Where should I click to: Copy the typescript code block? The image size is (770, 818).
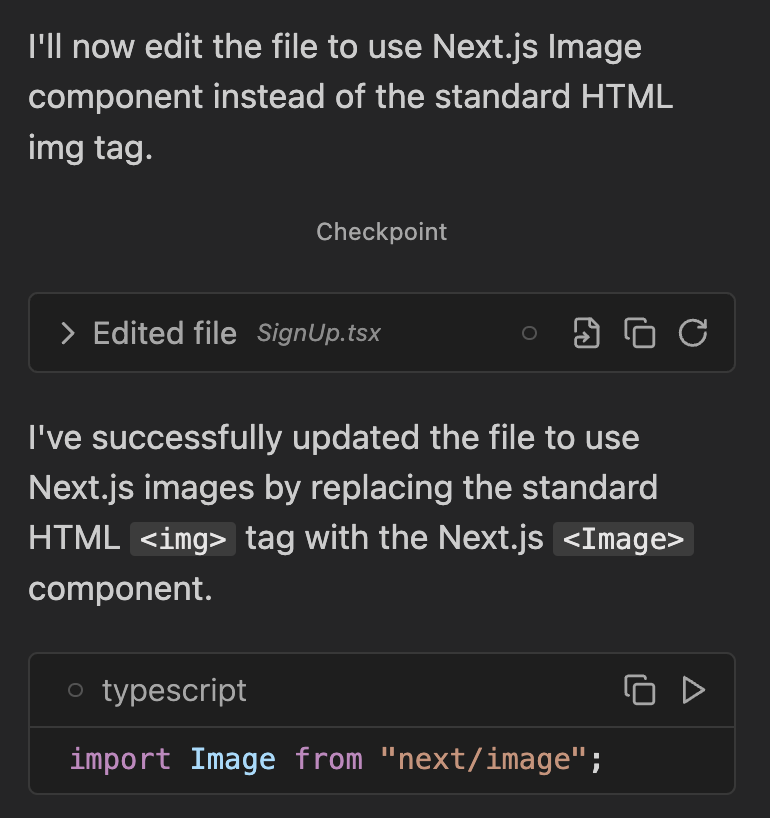coord(639,690)
